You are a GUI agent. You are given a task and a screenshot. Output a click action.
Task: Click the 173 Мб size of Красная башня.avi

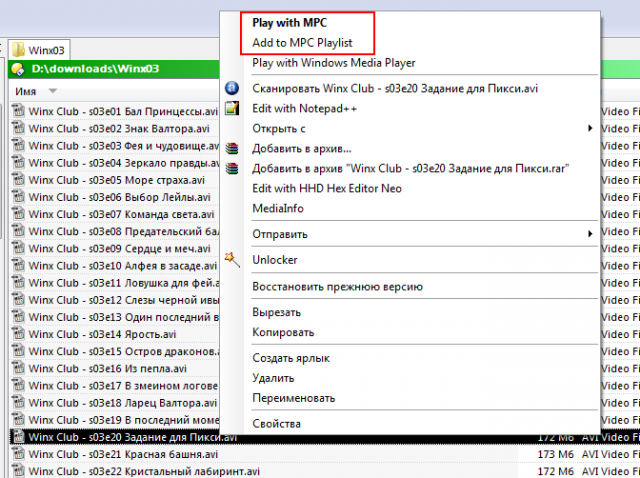click(556, 454)
